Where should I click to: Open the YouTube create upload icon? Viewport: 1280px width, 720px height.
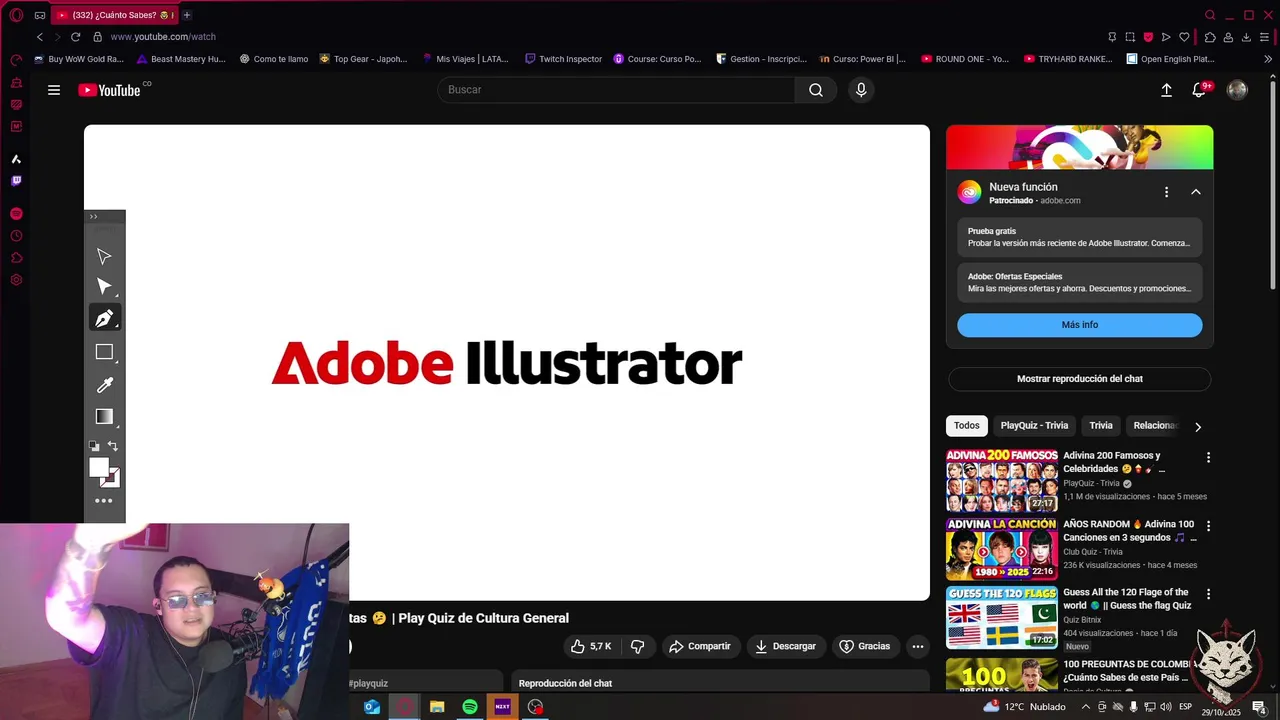(1166, 90)
